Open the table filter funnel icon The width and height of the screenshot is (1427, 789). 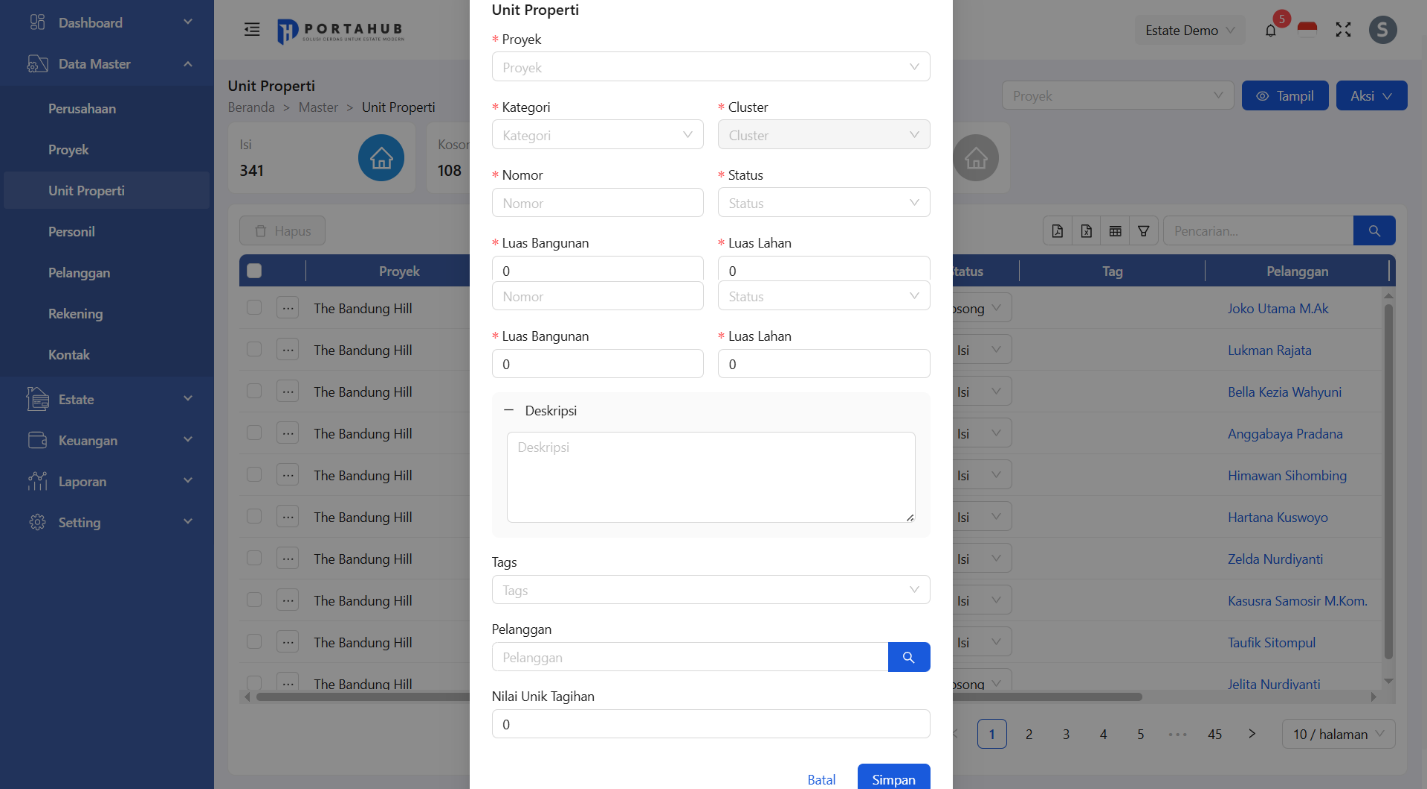(1143, 231)
